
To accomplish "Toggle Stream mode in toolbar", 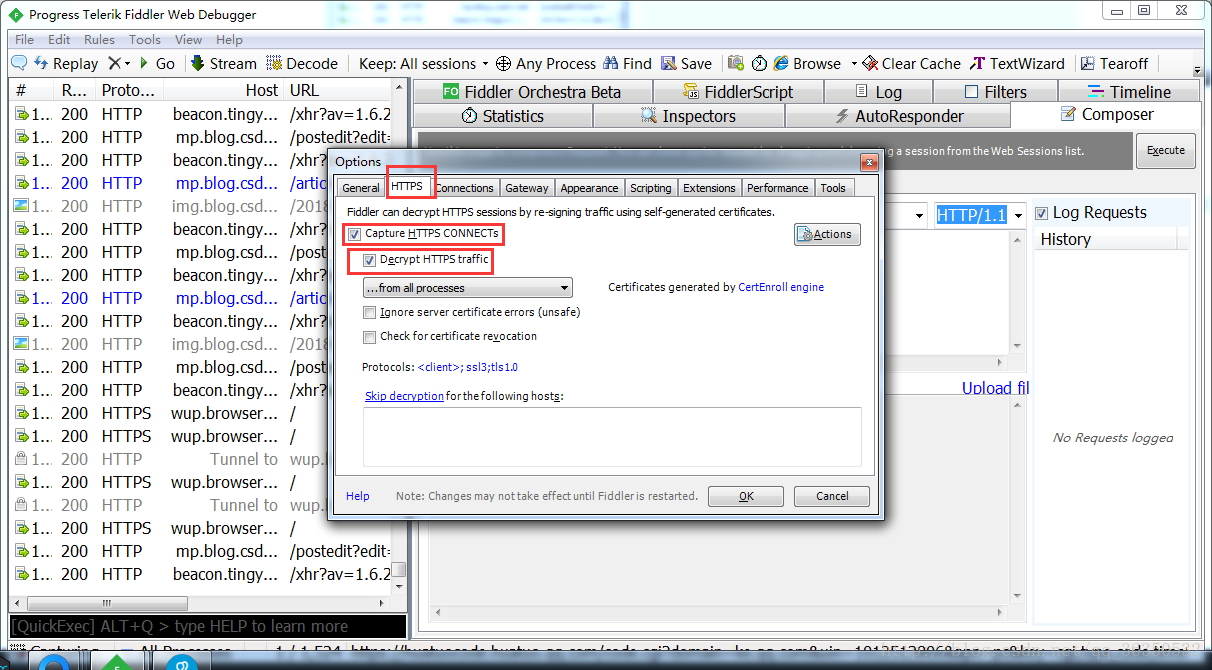I will (x=223, y=63).
